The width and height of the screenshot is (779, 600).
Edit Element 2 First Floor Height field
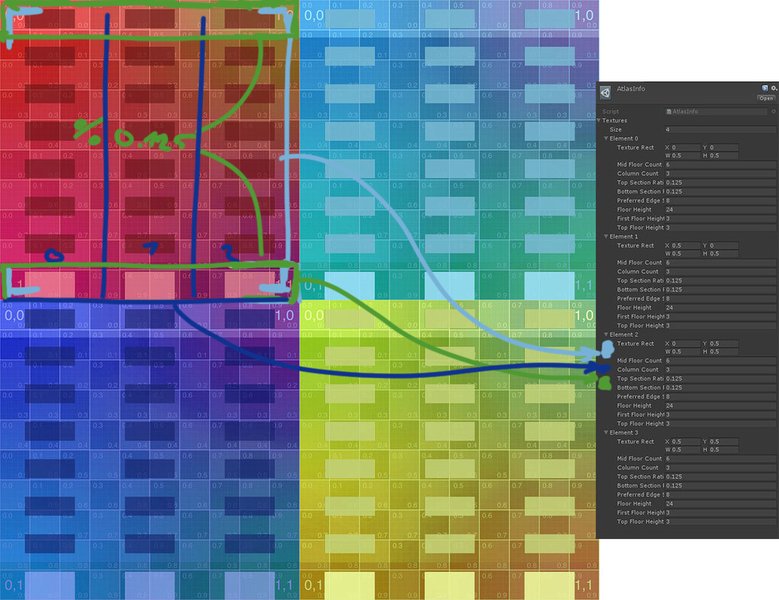coord(720,414)
